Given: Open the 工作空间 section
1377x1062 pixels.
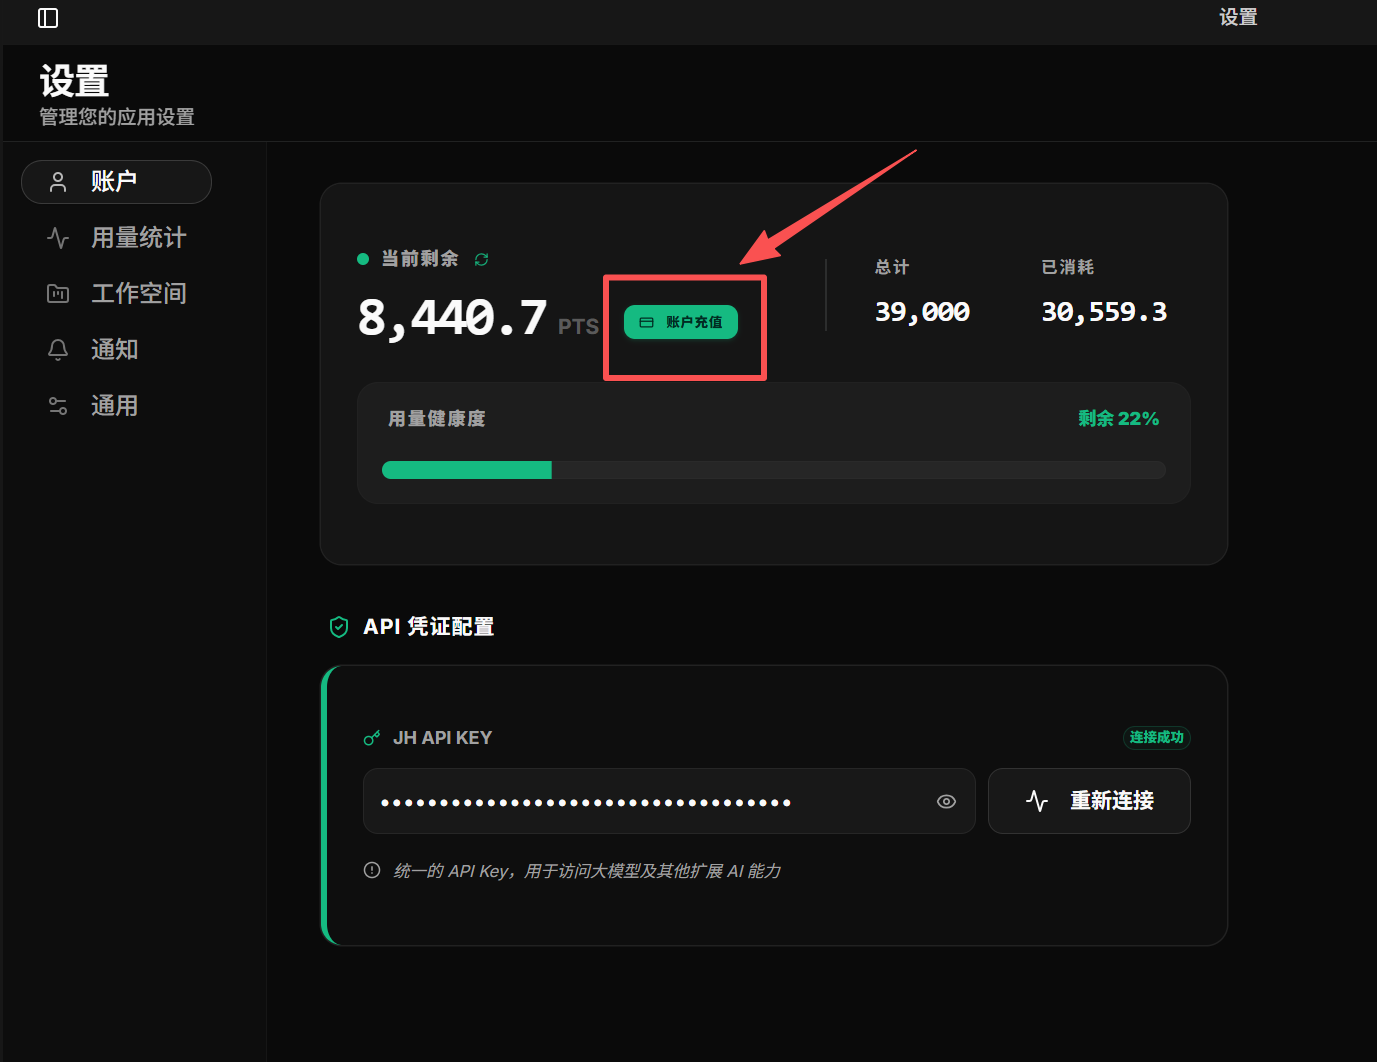Looking at the screenshot, I should 116,294.
